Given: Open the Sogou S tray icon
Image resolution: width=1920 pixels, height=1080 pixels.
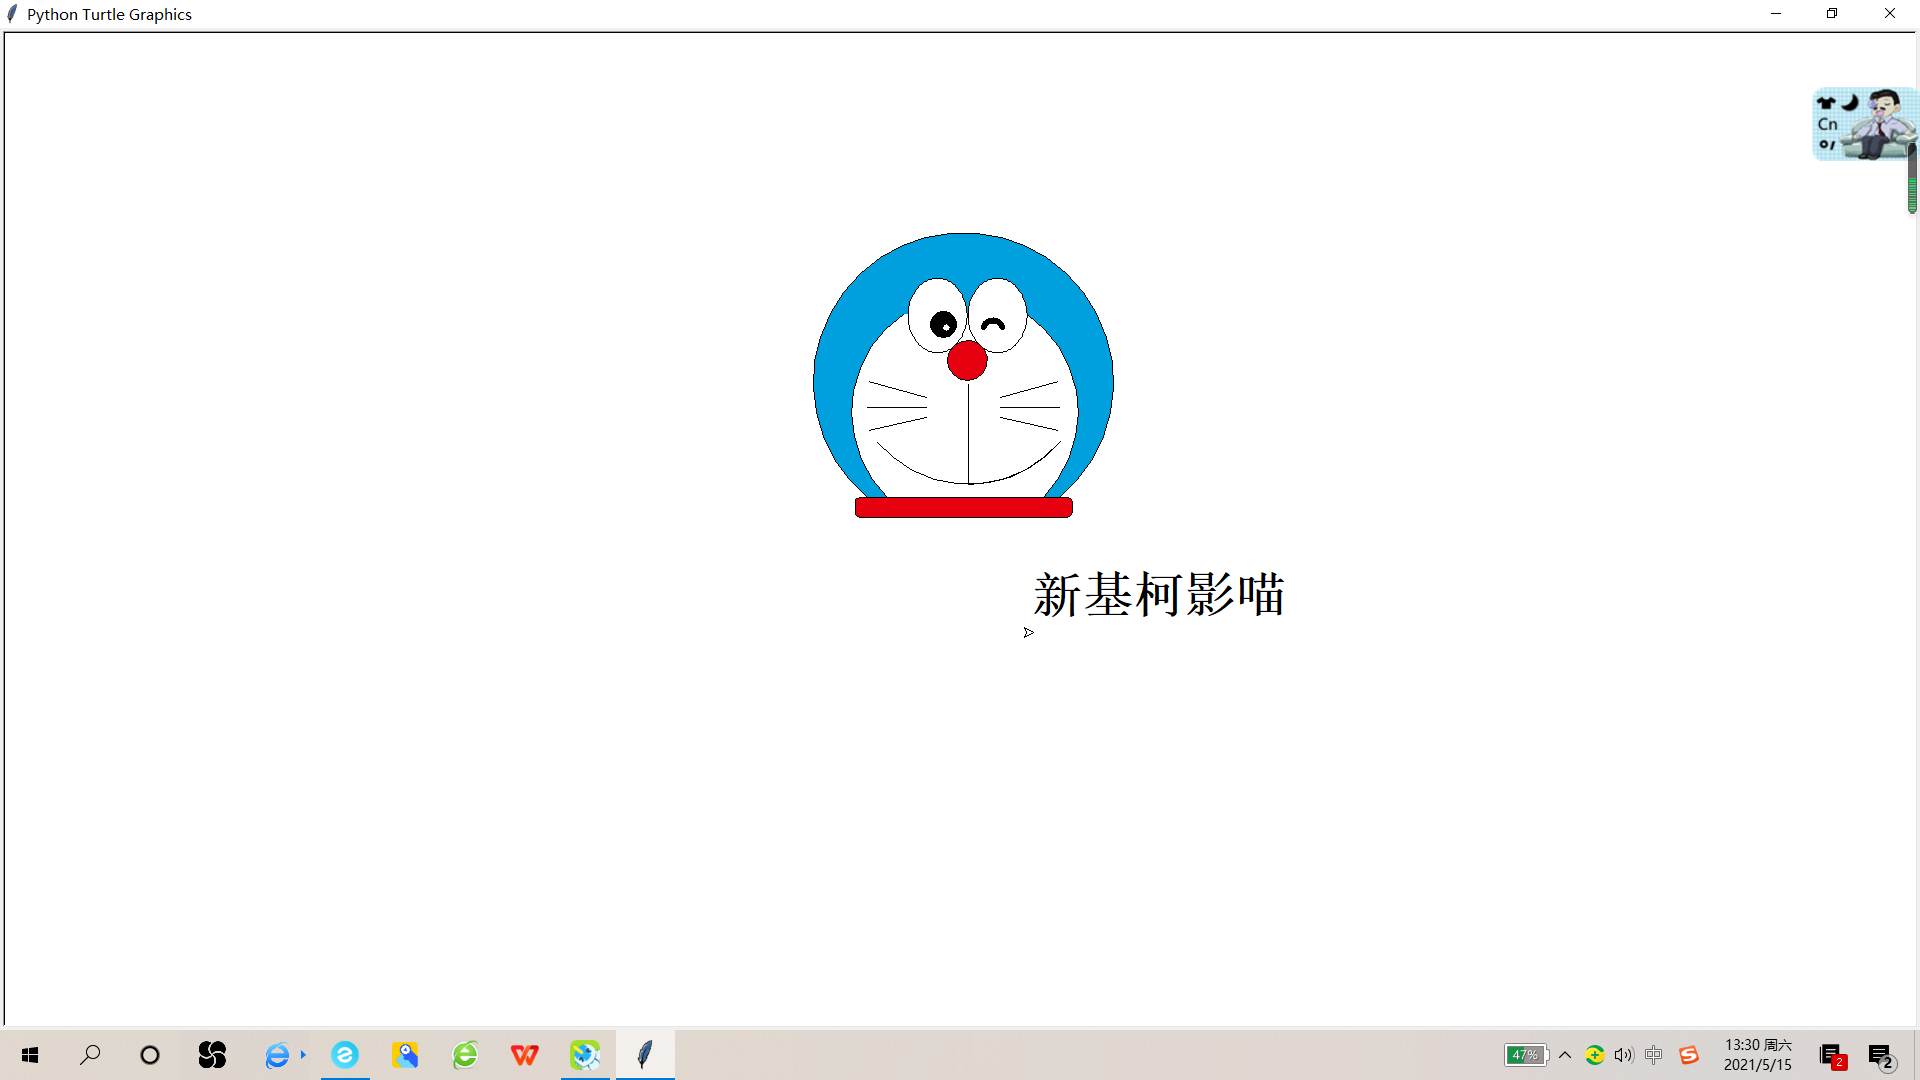Looking at the screenshot, I should pos(1689,1055).
